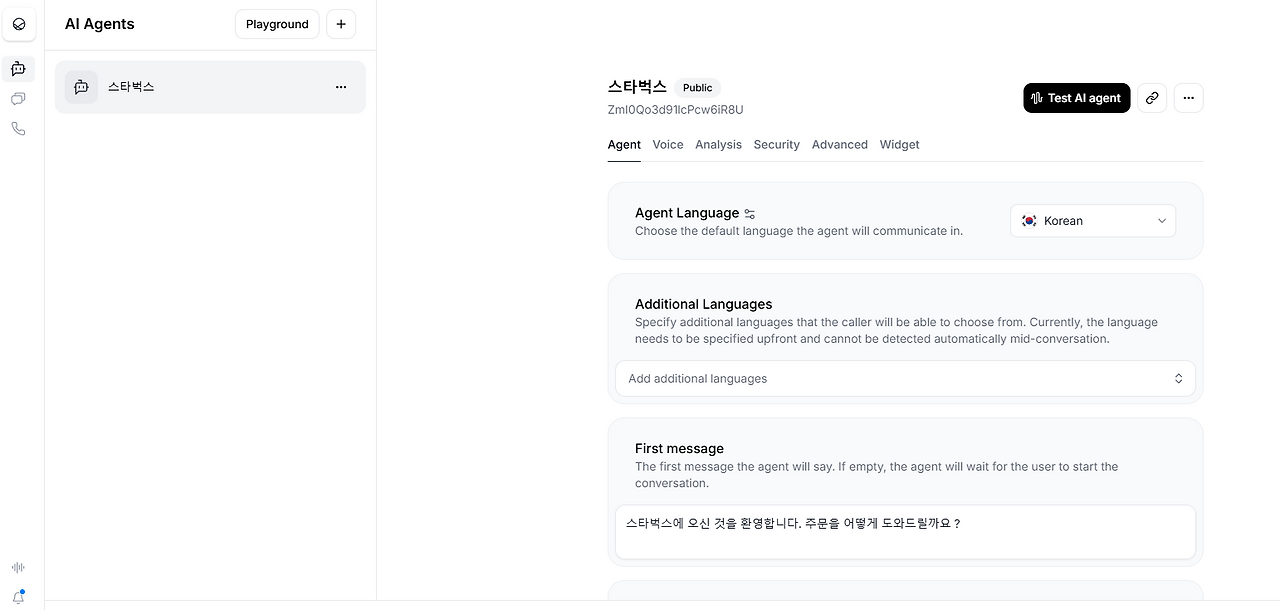Click the First message text field
1280x610 pixels.
[x=905, y=532]
